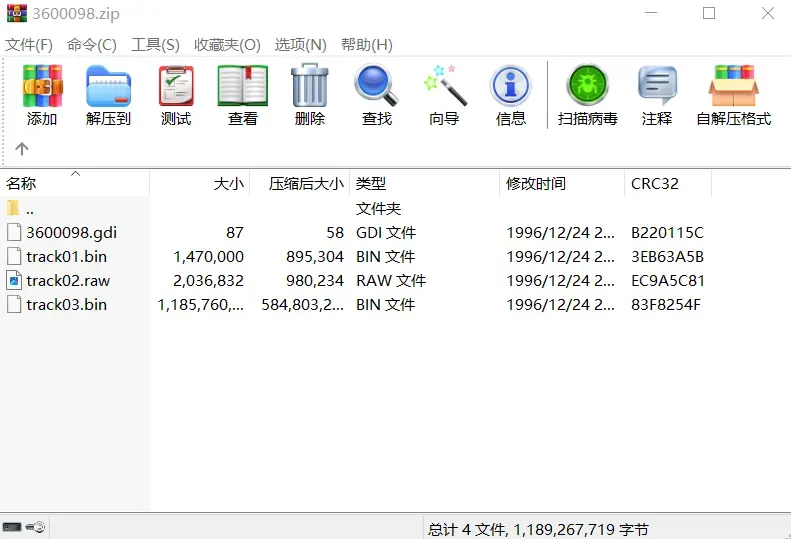The height and width of the screenshot is (539, 791).
Task: Sort by Name (名称) column header
Action: coord(75,183)
